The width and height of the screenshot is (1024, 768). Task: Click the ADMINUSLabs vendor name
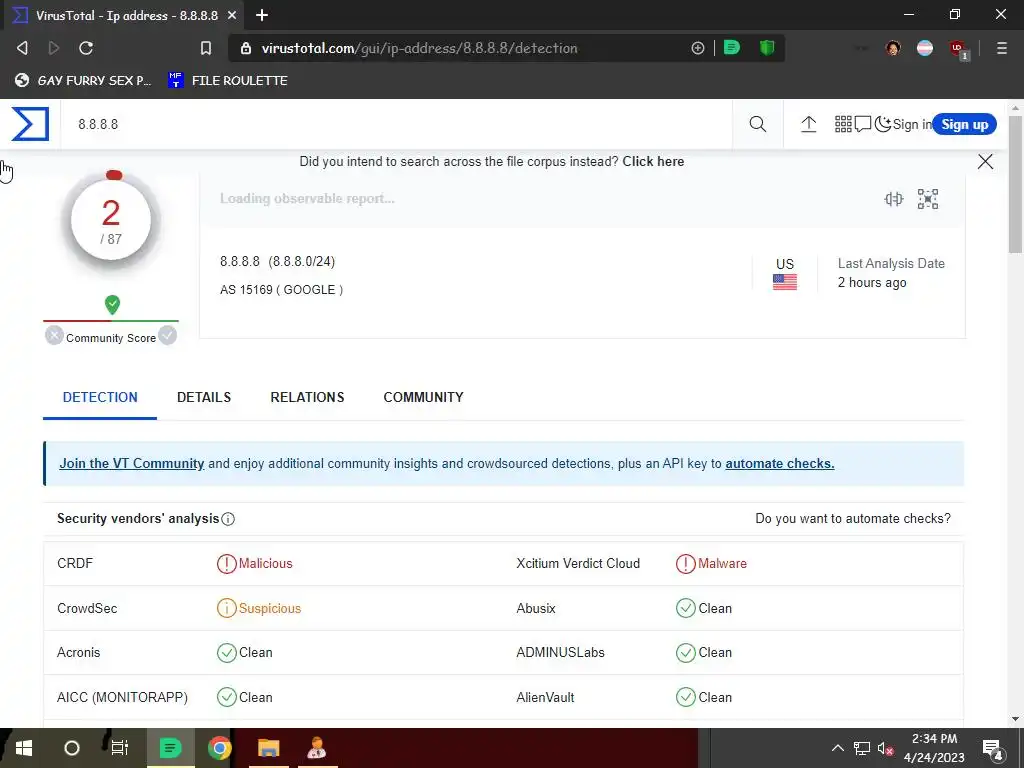click(x=560, y=652)
